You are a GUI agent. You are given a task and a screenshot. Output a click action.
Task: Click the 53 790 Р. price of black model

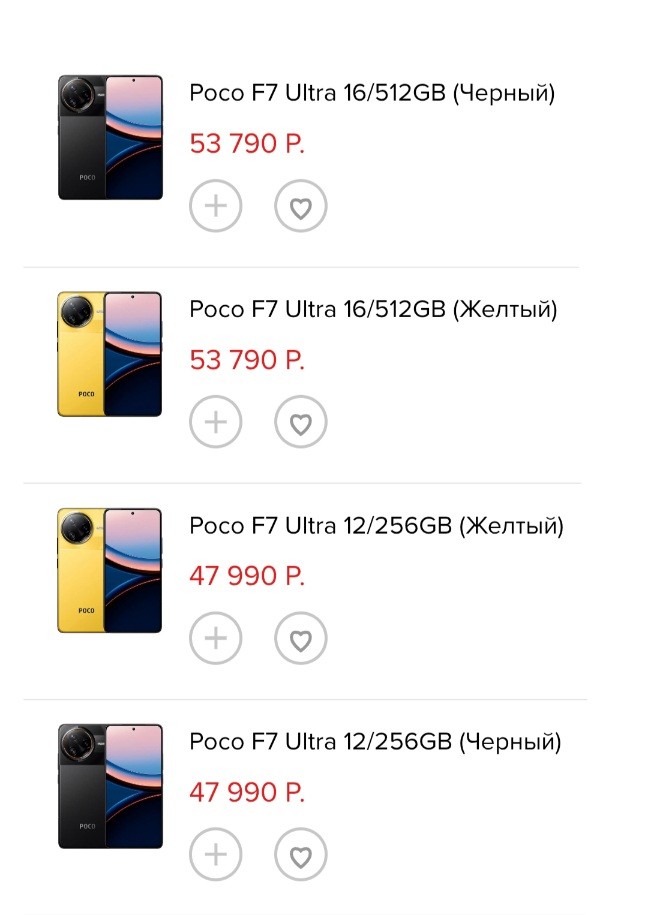pyautogui.click(x=247, y=144)
